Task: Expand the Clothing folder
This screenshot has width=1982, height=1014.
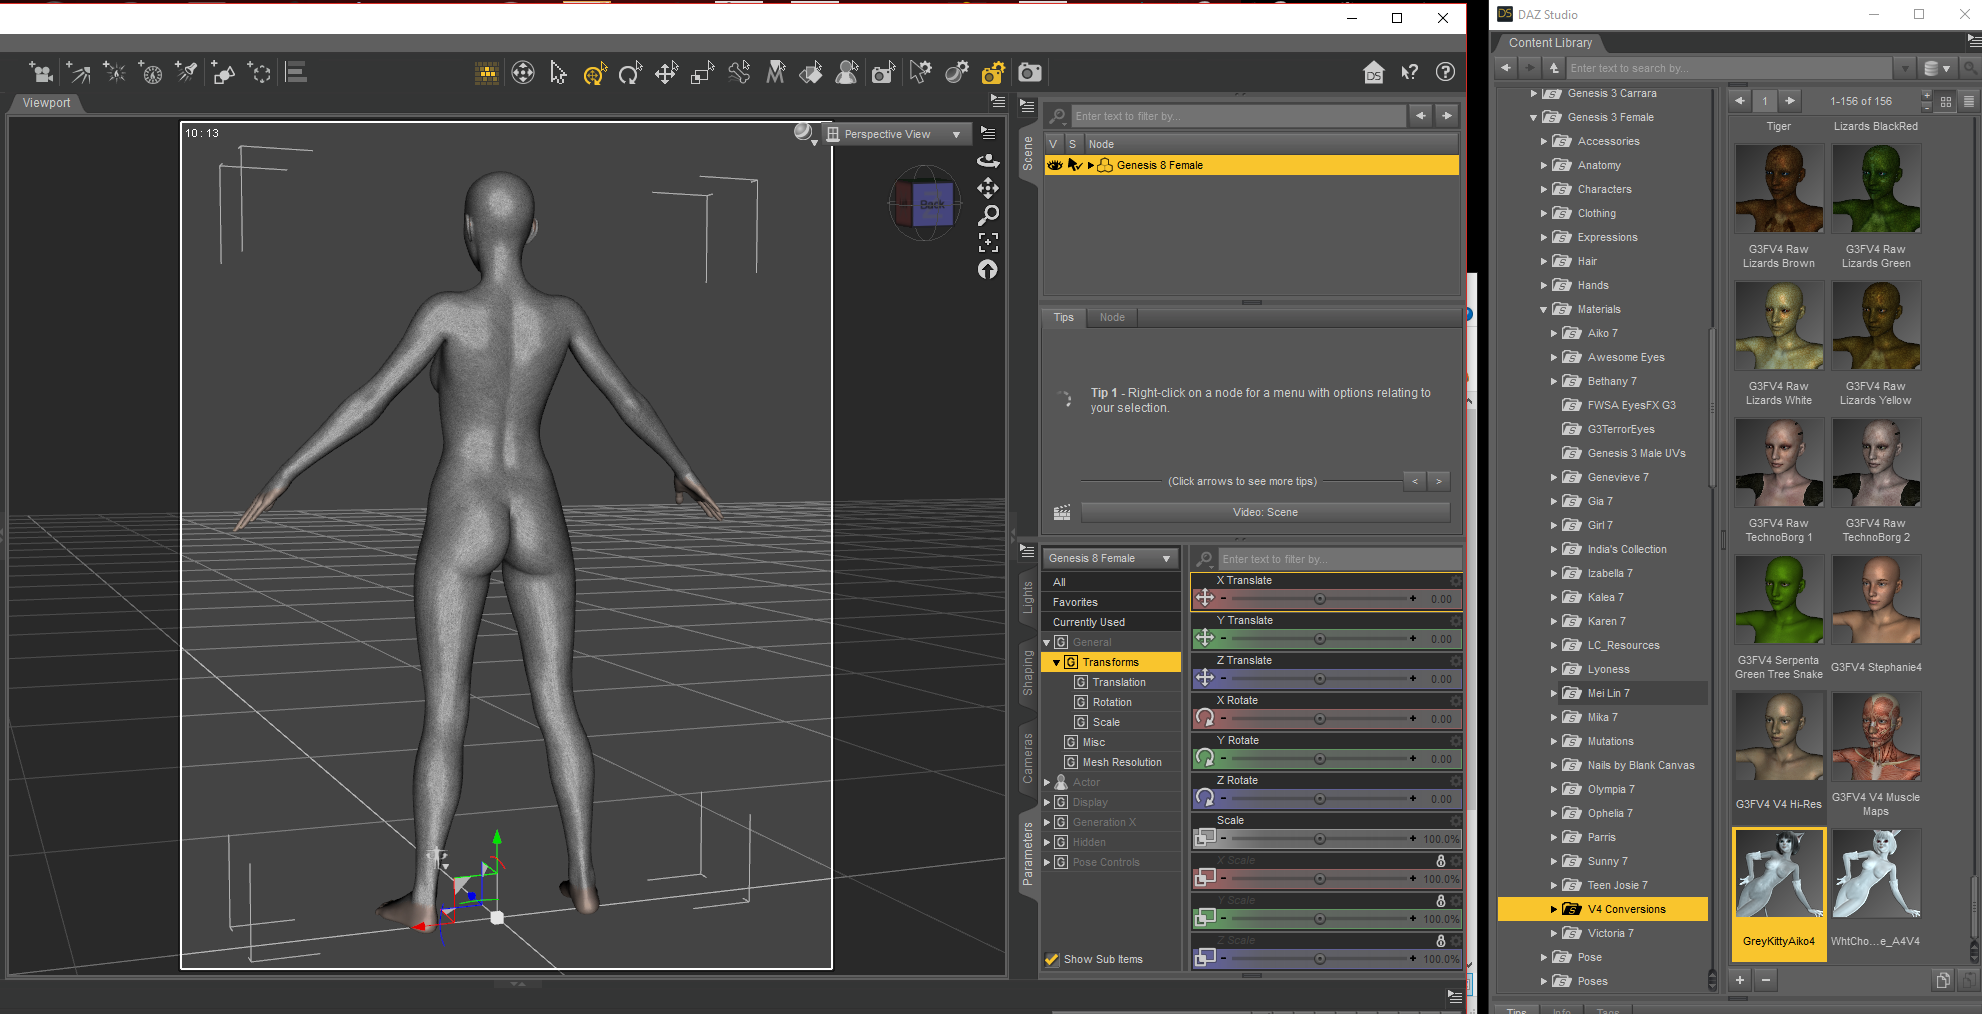Action: click(x=1544, y=213)
